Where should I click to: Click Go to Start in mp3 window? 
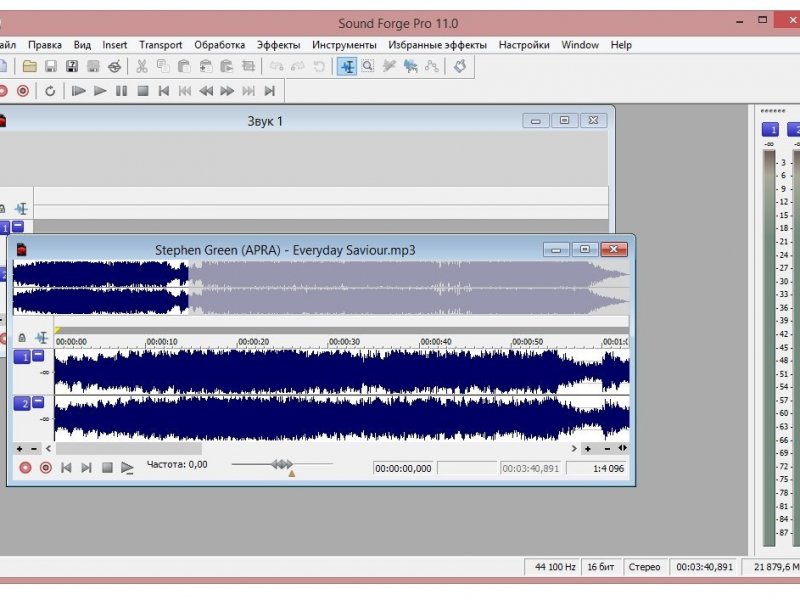pos(66,467)
